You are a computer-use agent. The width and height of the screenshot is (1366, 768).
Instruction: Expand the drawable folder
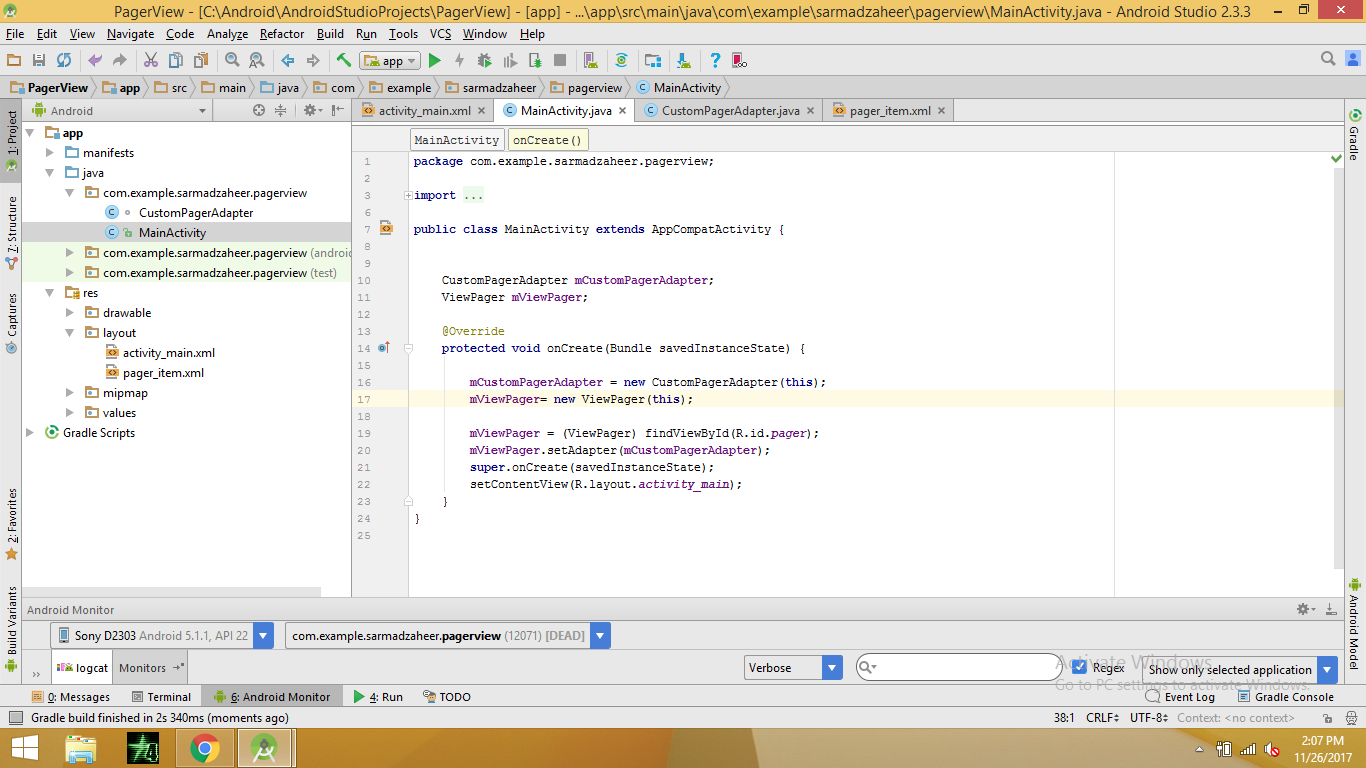click(70, 313)
